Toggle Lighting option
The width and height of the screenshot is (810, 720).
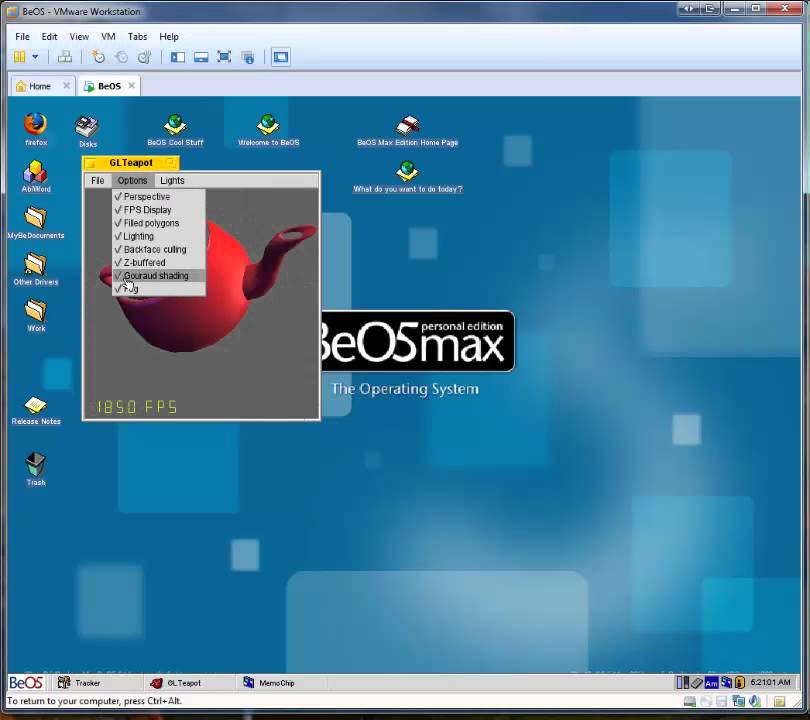pyautogui.click(x=159, y=236)
